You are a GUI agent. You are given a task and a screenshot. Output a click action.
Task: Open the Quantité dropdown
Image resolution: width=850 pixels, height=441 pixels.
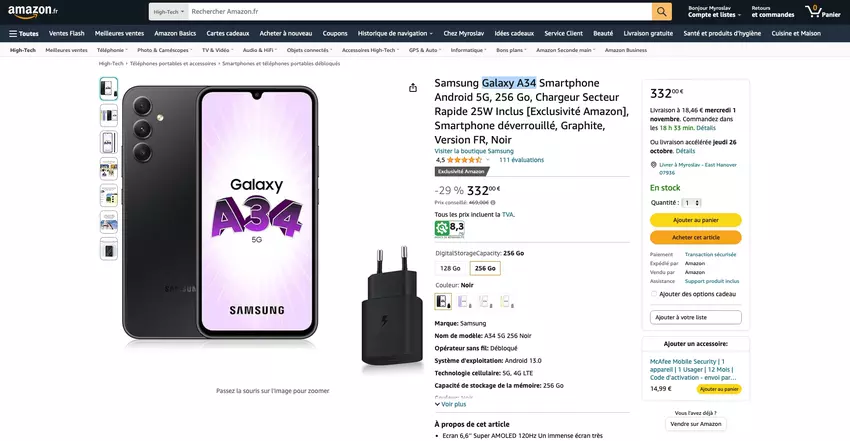click(x=691, y=202)
